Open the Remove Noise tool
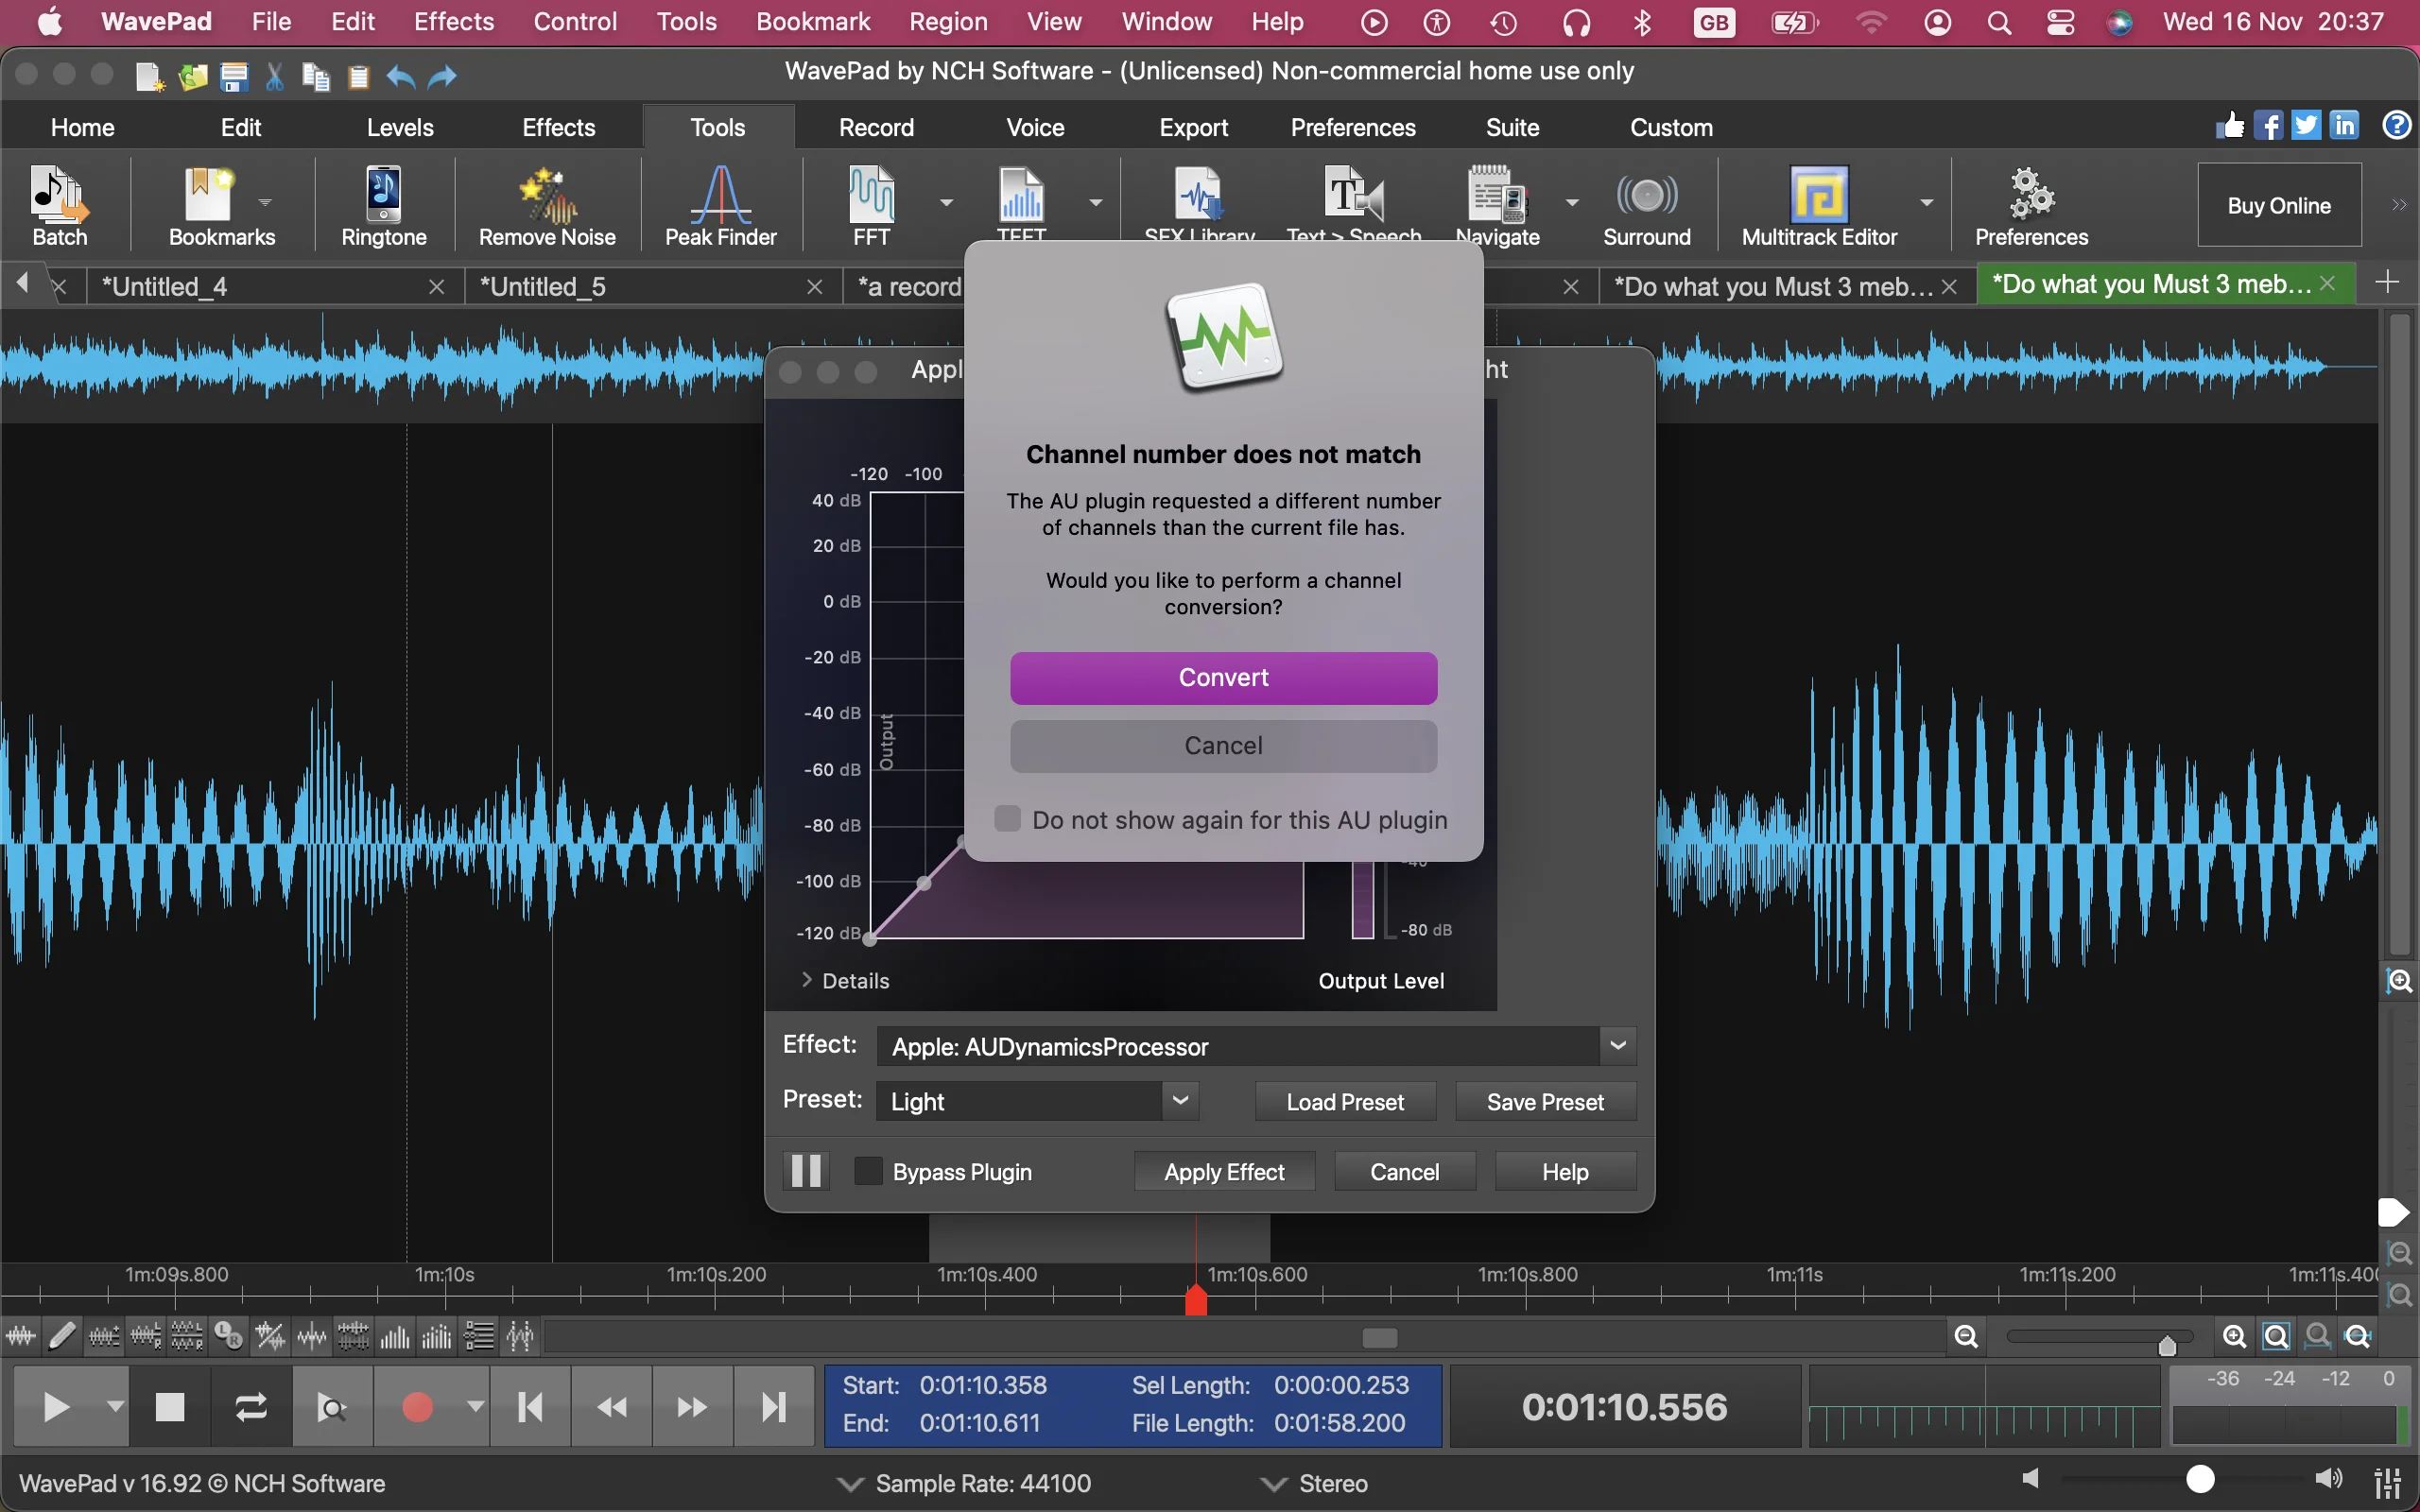The image size is (2420, 1512). [x=546, y=205]
